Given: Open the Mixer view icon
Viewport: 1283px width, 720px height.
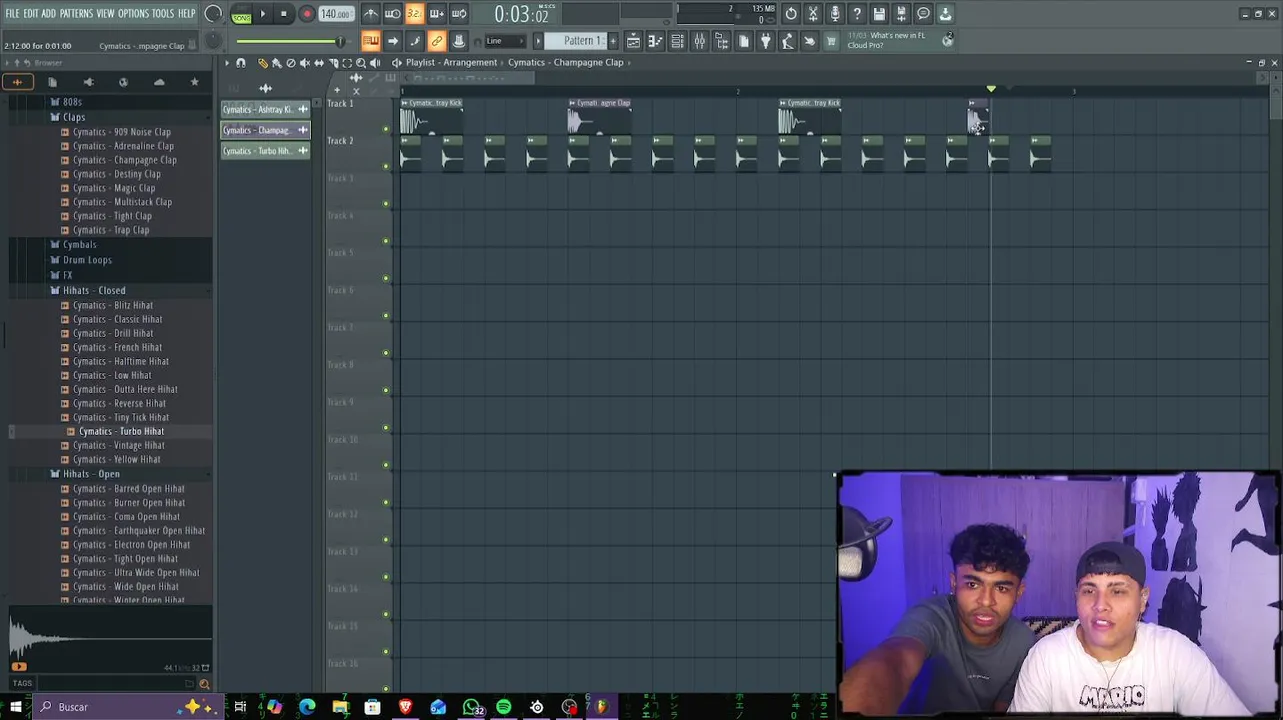Looking at the screenshot, I should point(699,41).
